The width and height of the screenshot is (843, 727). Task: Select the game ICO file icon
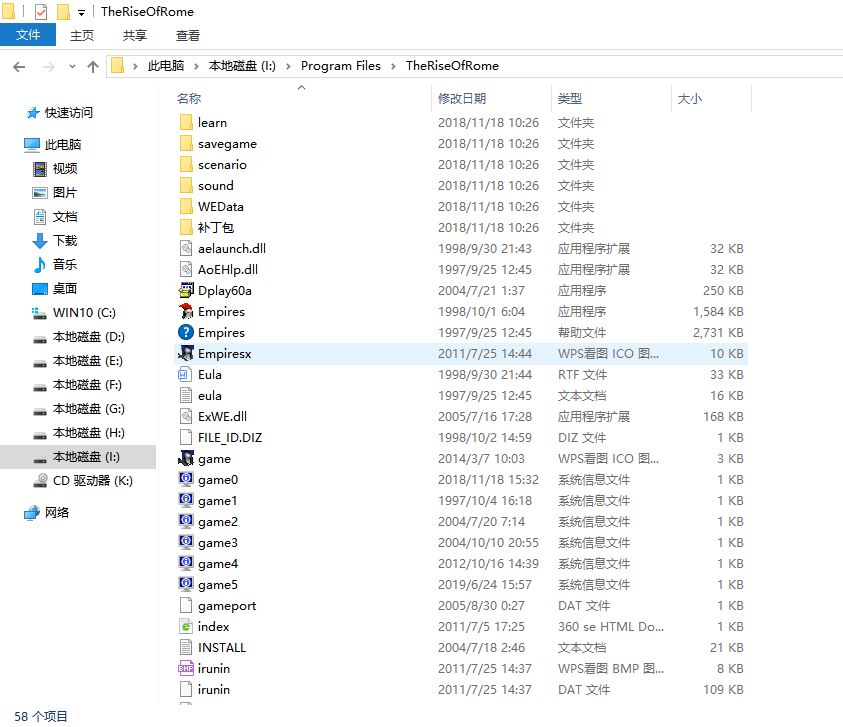coord(188,458)
